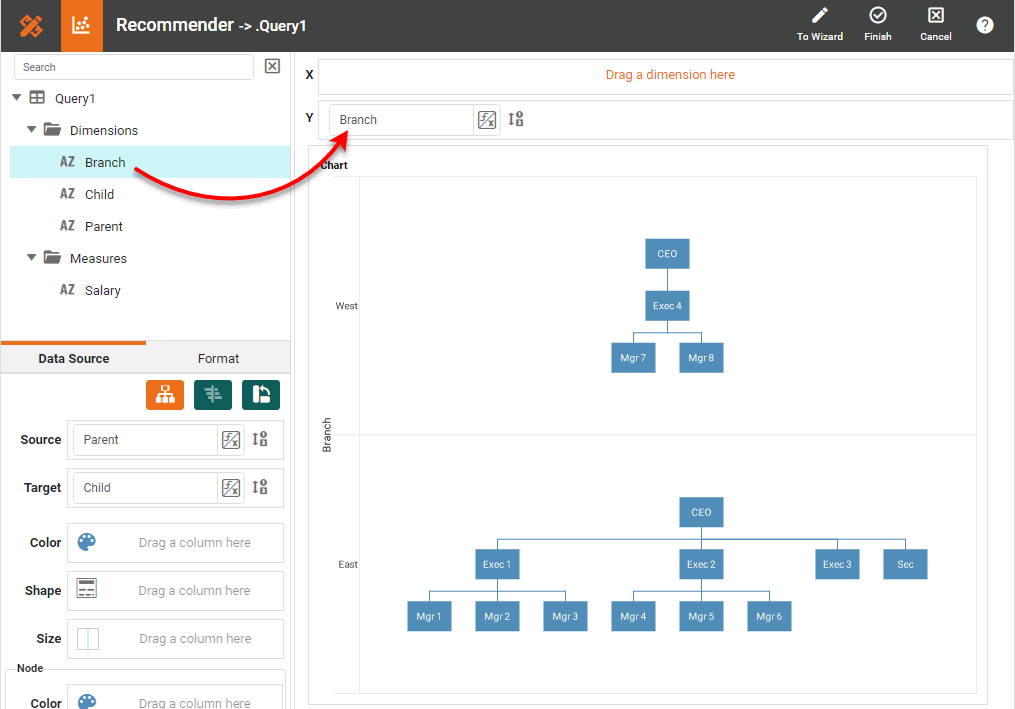Click the Search input field
This screenshot has height=709, width=1015.
(134, 67)
